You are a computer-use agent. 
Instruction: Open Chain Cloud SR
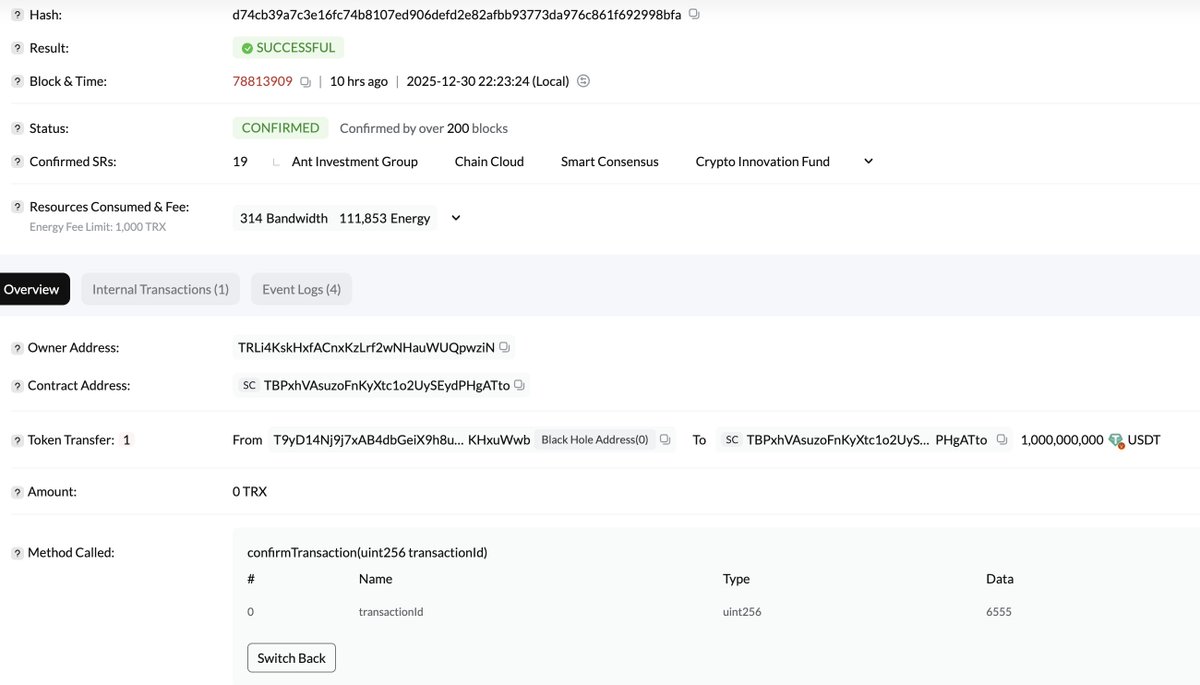[489, 161]
